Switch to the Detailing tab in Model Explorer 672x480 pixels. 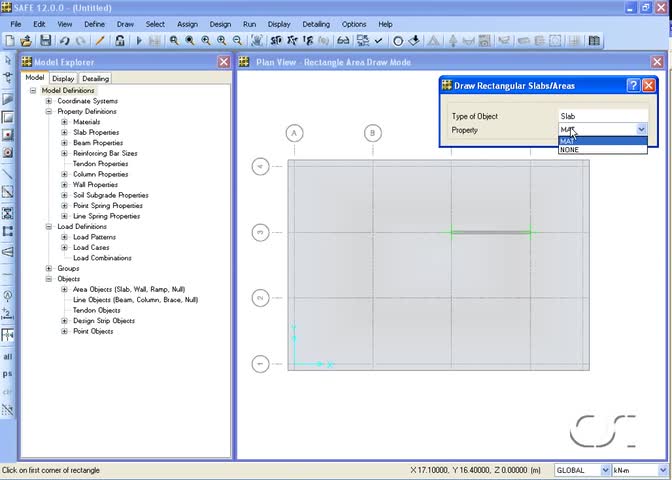(x=95, y=78)
